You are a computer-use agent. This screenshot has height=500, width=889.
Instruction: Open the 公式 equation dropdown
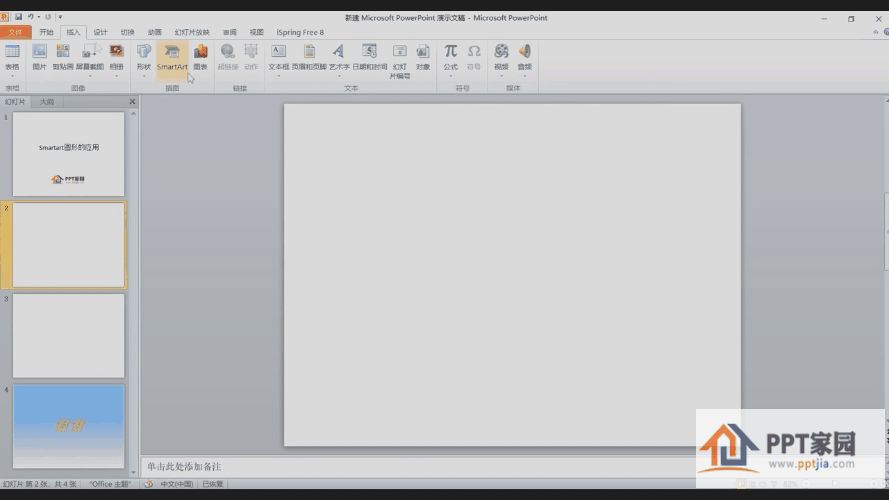click(451, 75)
